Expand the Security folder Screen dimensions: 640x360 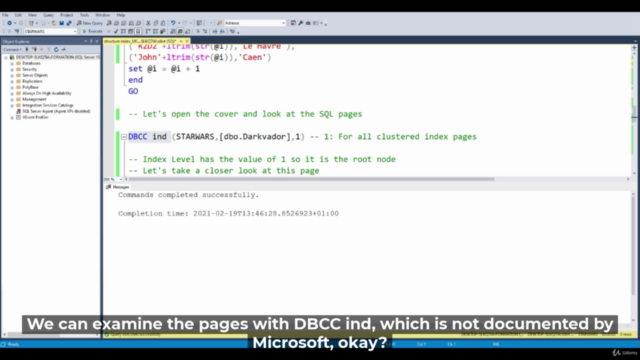[x=12, y=69]
